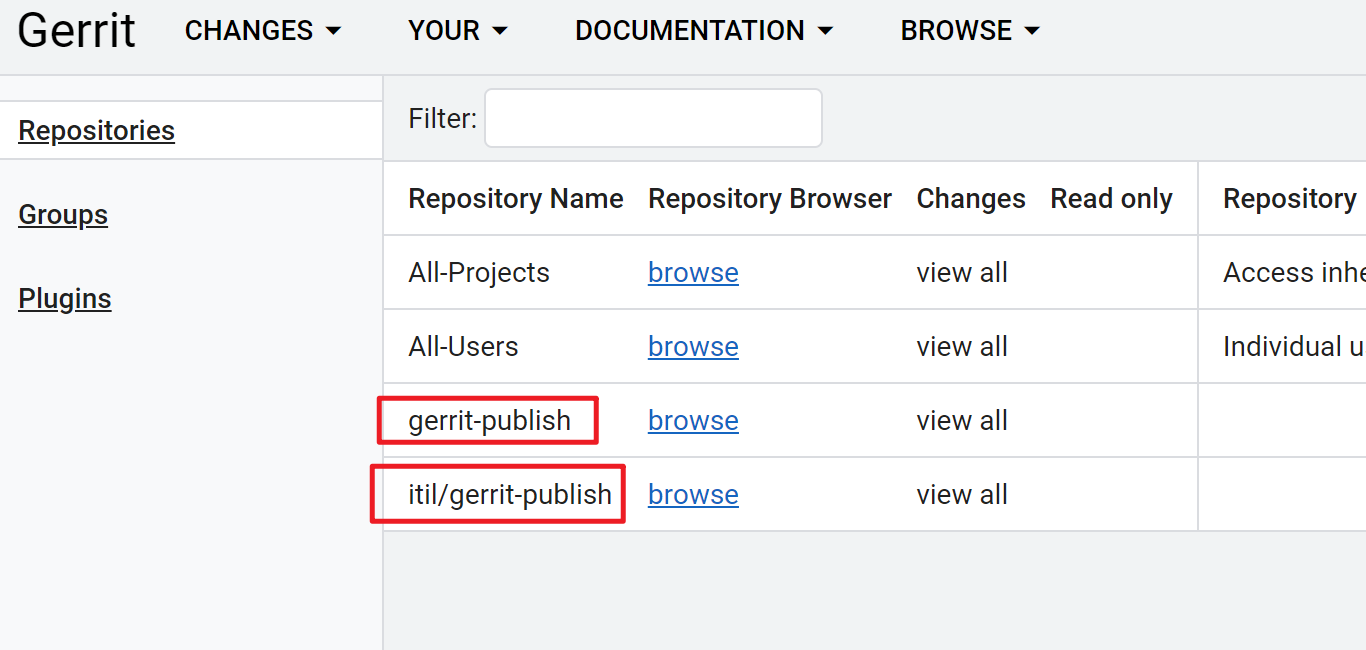Viewport: 1366px width, 650px height.
Task: Open the itil/gerrit-publish repository
Action: point(509,495)
